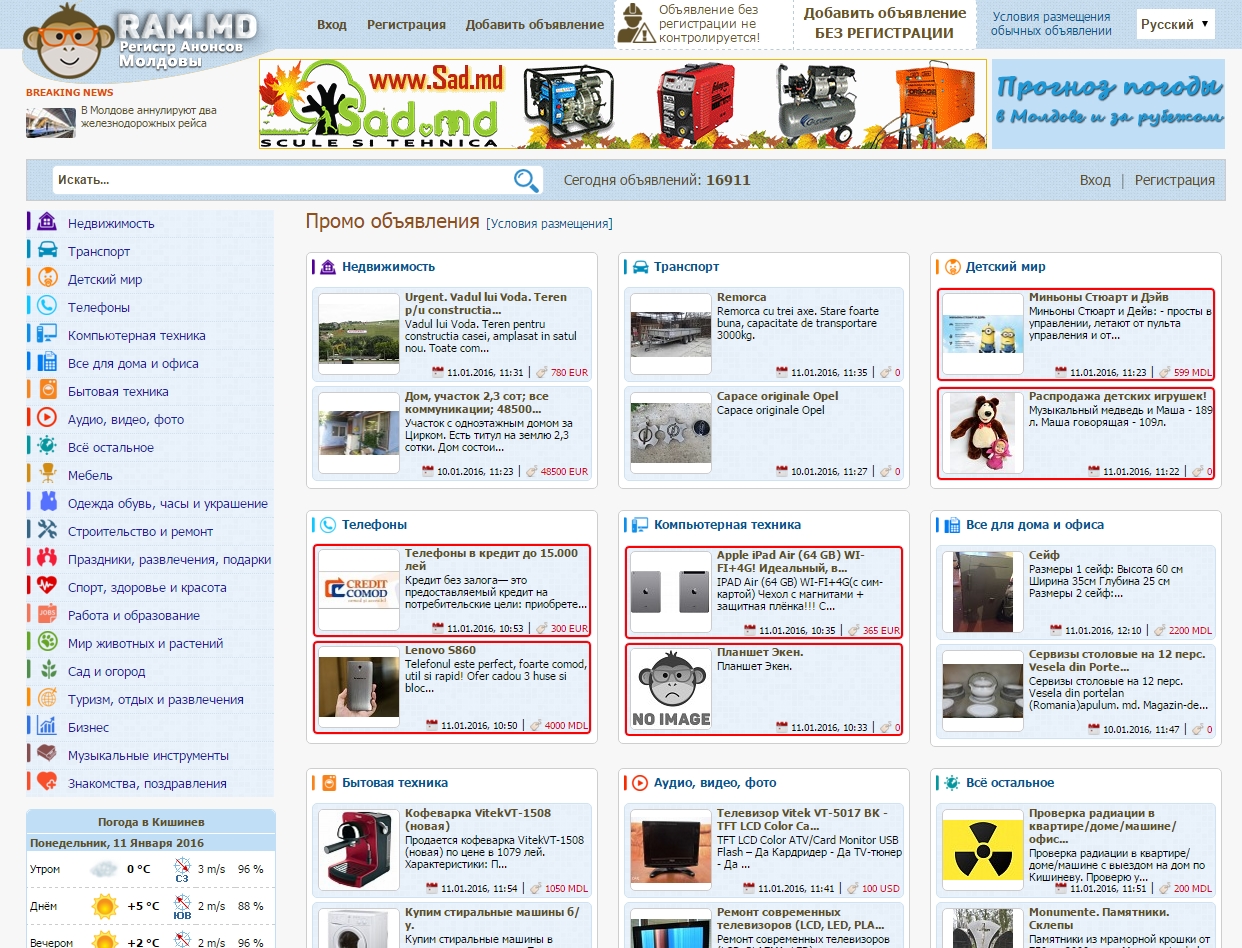Click the magnifying glass search icon
Viewport: 1242px width, 948px height.
pyautogui.click(x=526, y=180)
